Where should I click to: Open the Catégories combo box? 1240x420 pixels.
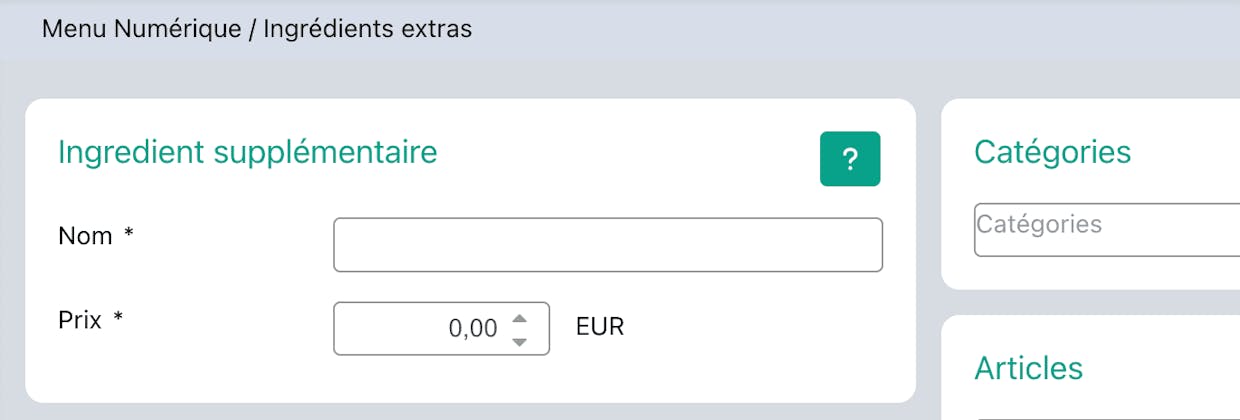click(x=1107, y=229)
